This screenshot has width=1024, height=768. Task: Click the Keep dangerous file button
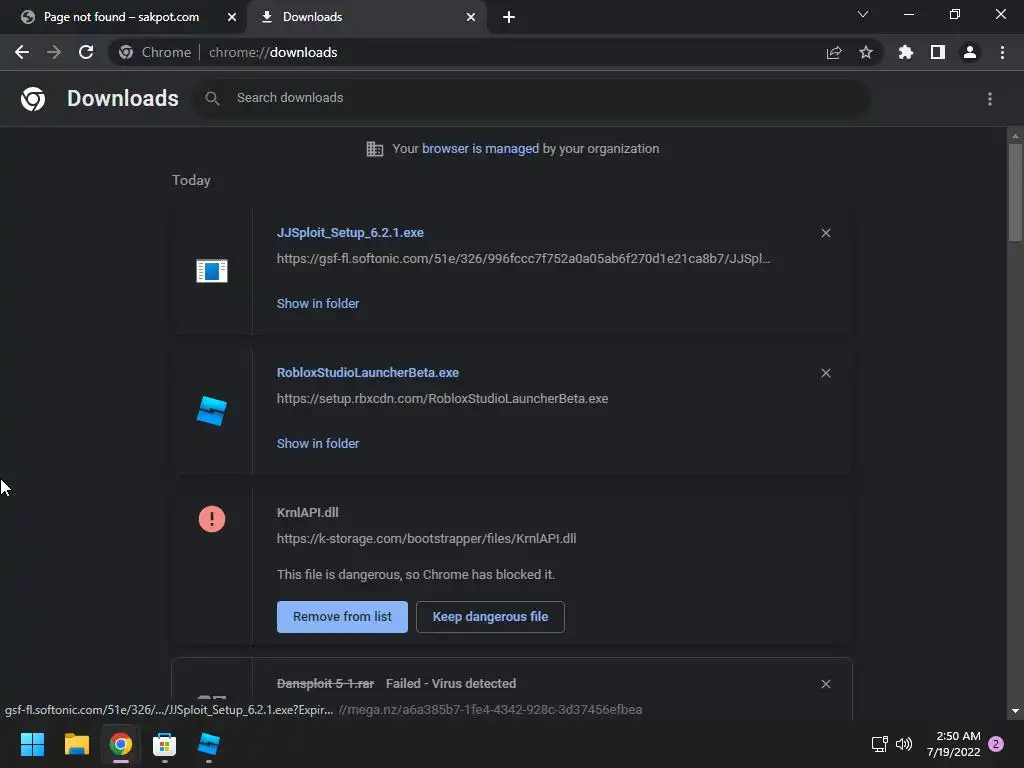[490, 617]
